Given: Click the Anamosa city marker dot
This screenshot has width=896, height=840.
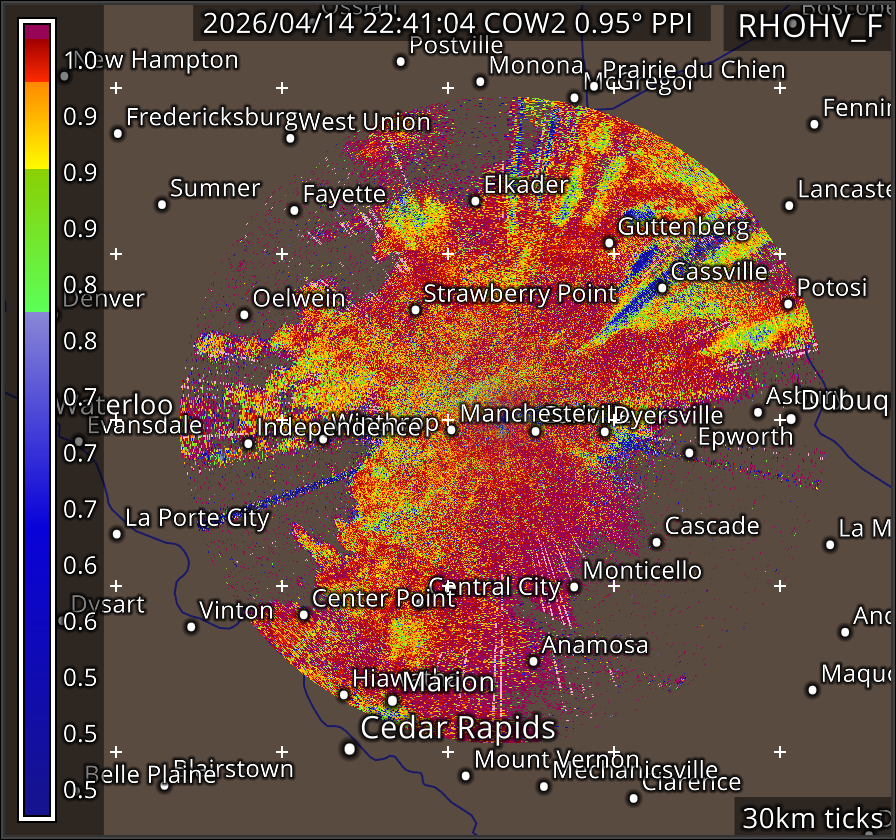Looking at the screenshot, I should tap(534, 661).
